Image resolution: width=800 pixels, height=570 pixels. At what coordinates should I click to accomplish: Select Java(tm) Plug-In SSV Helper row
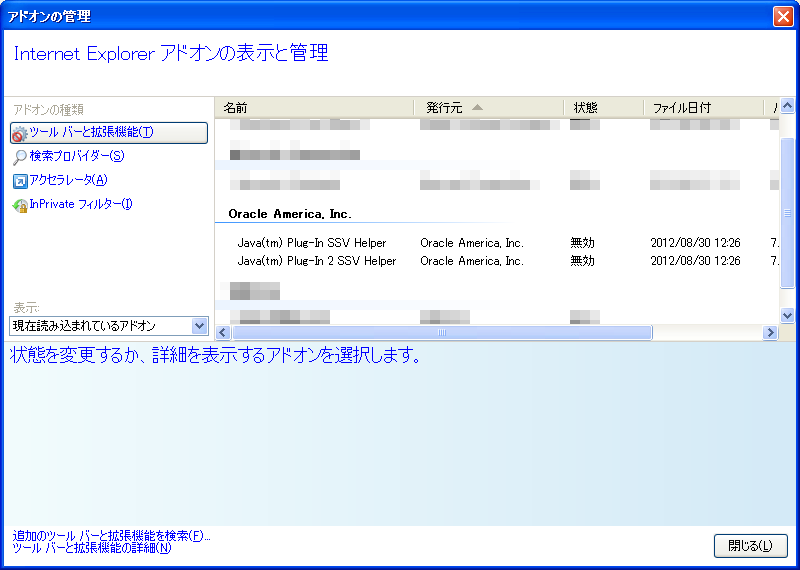tap(311, 243)
